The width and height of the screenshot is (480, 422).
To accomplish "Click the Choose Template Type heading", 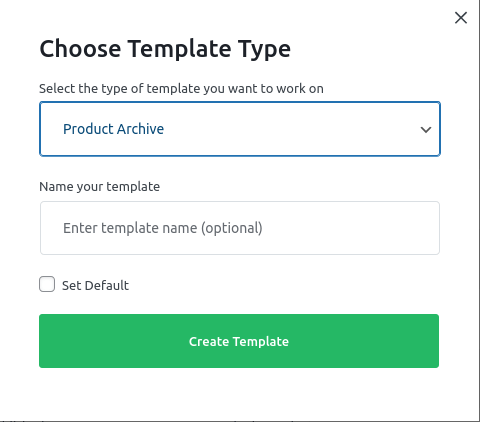I will 165,49.
